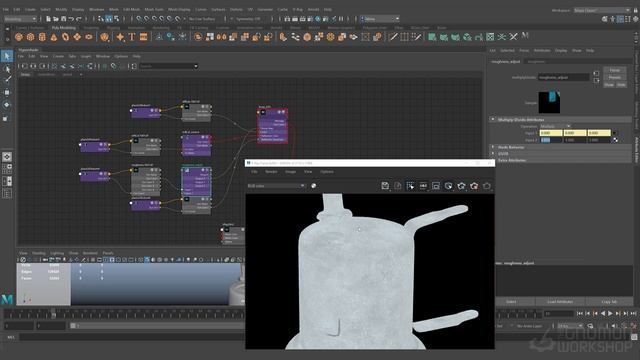Image resolution: width=640 pixels, height=360 pixels.
Task: Click the Input 2 checker map button
Action: click(x=615, y=140)
